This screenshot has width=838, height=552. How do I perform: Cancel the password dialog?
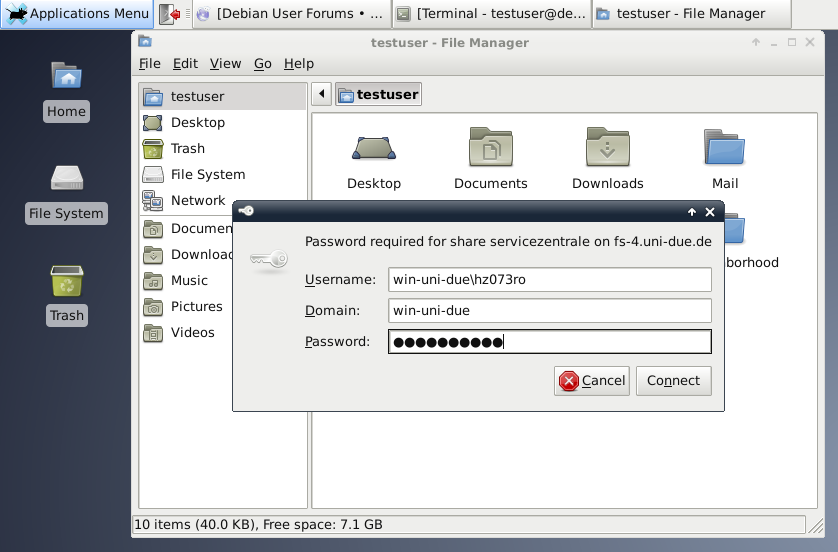tap(592, 381)
